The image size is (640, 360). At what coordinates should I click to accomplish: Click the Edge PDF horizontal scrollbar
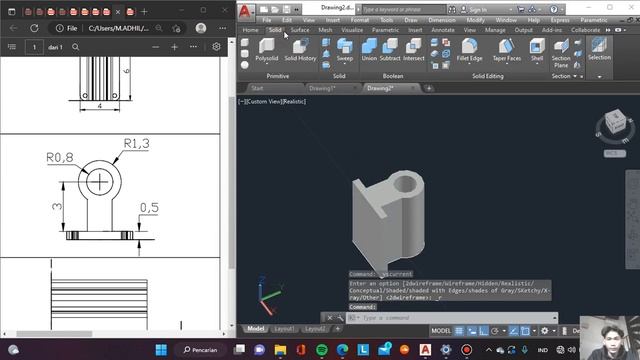(54, 333)
